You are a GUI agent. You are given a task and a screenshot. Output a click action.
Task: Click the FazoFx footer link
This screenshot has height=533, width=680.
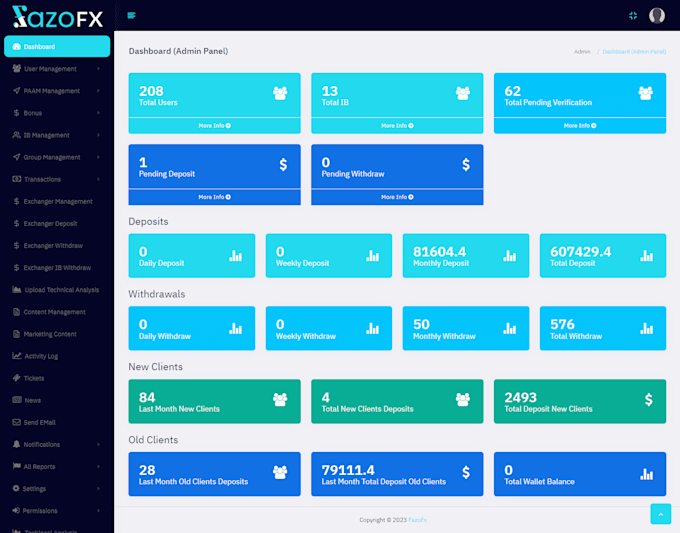click(x=418, y=520)
